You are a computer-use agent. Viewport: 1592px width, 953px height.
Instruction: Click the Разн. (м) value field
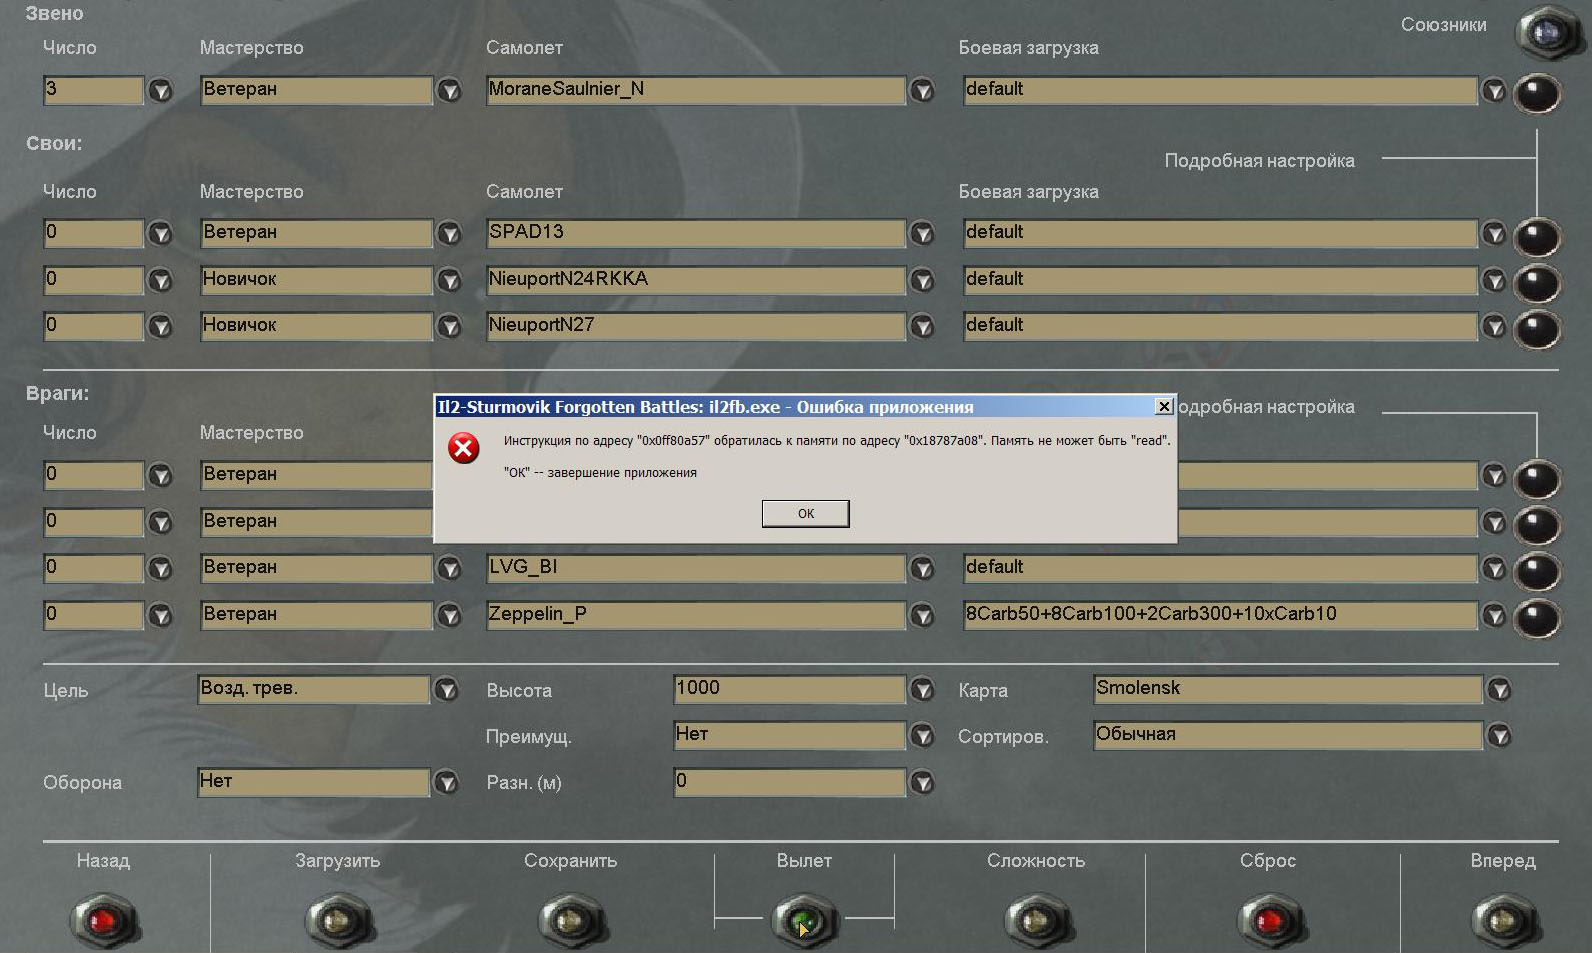pos(790,782)
